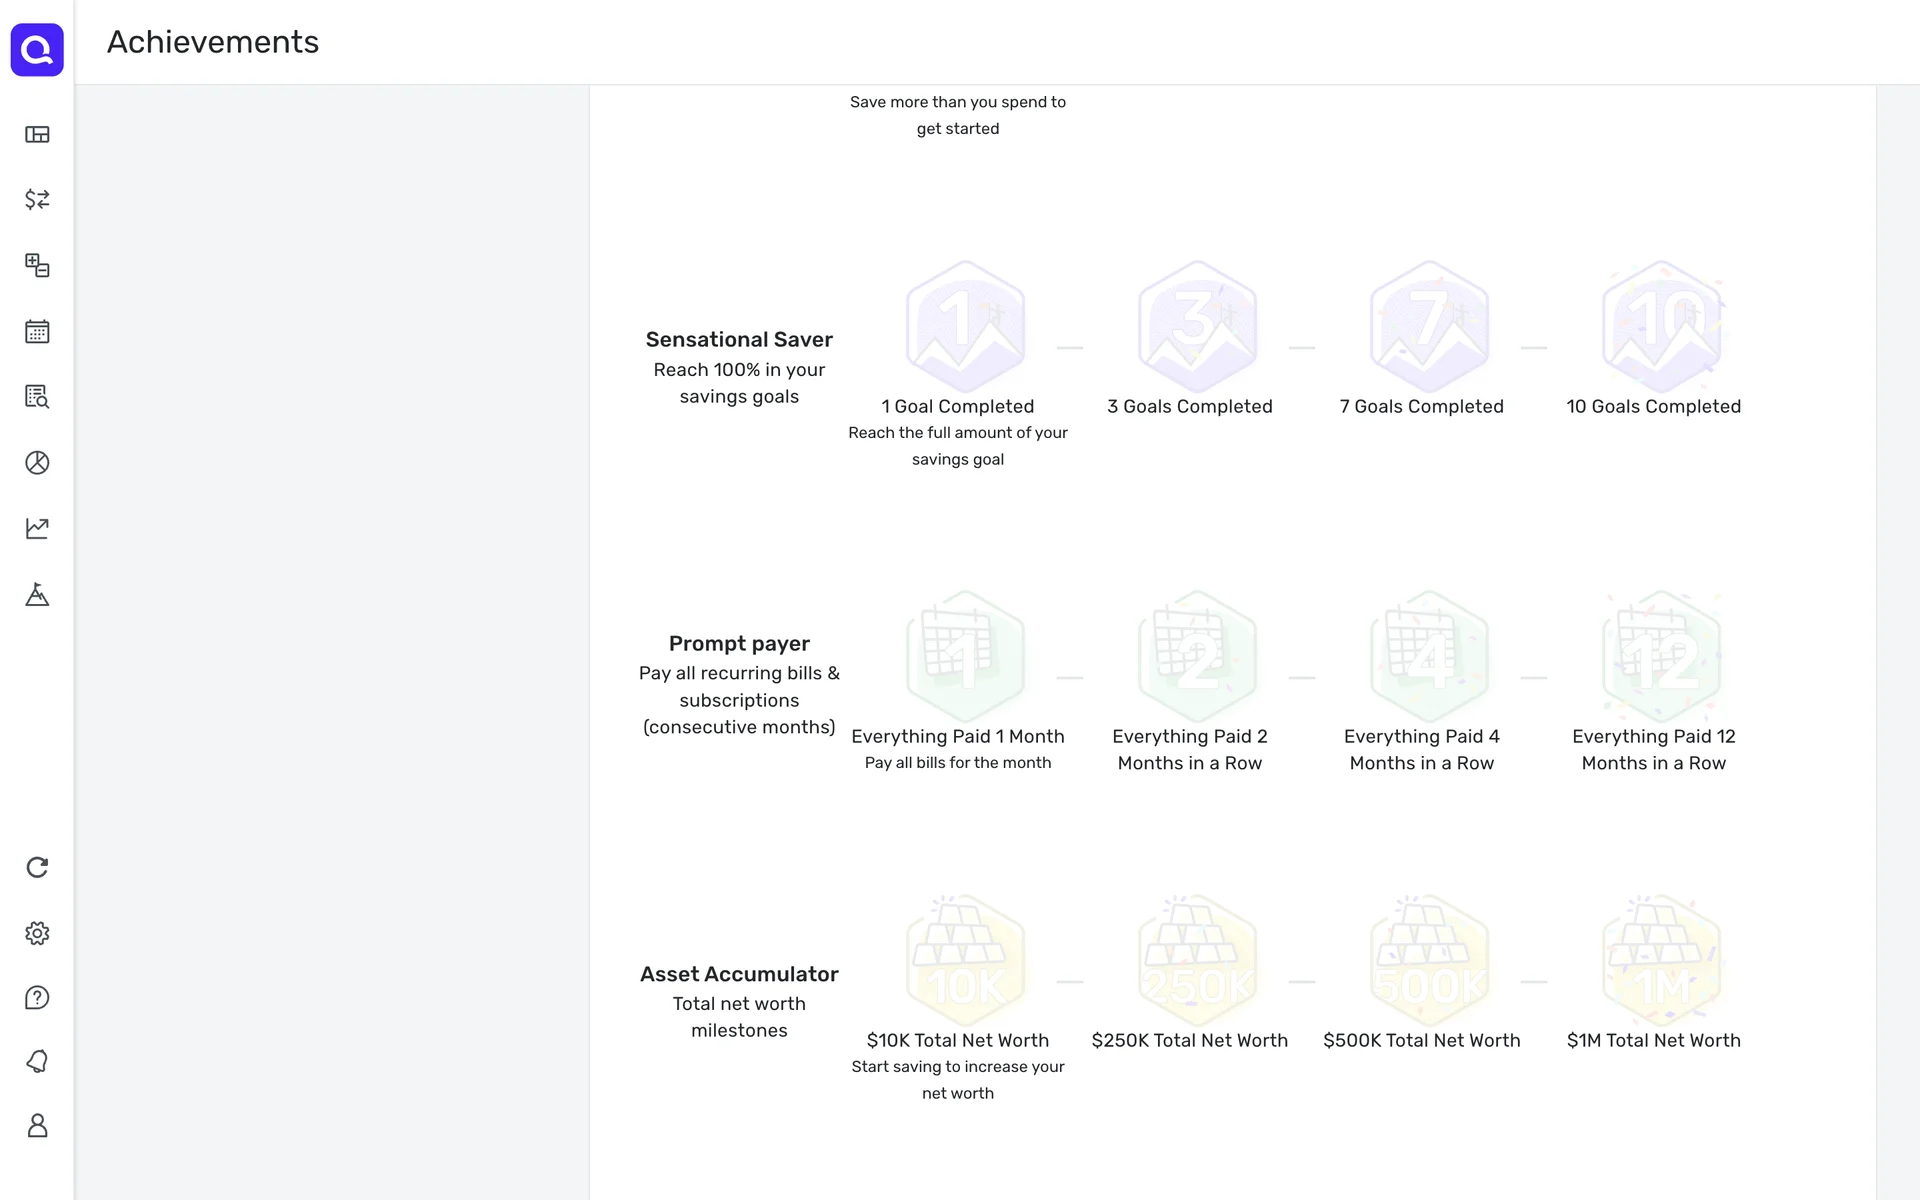
Task: Open the user profile icon
Action: [37, 1126]
